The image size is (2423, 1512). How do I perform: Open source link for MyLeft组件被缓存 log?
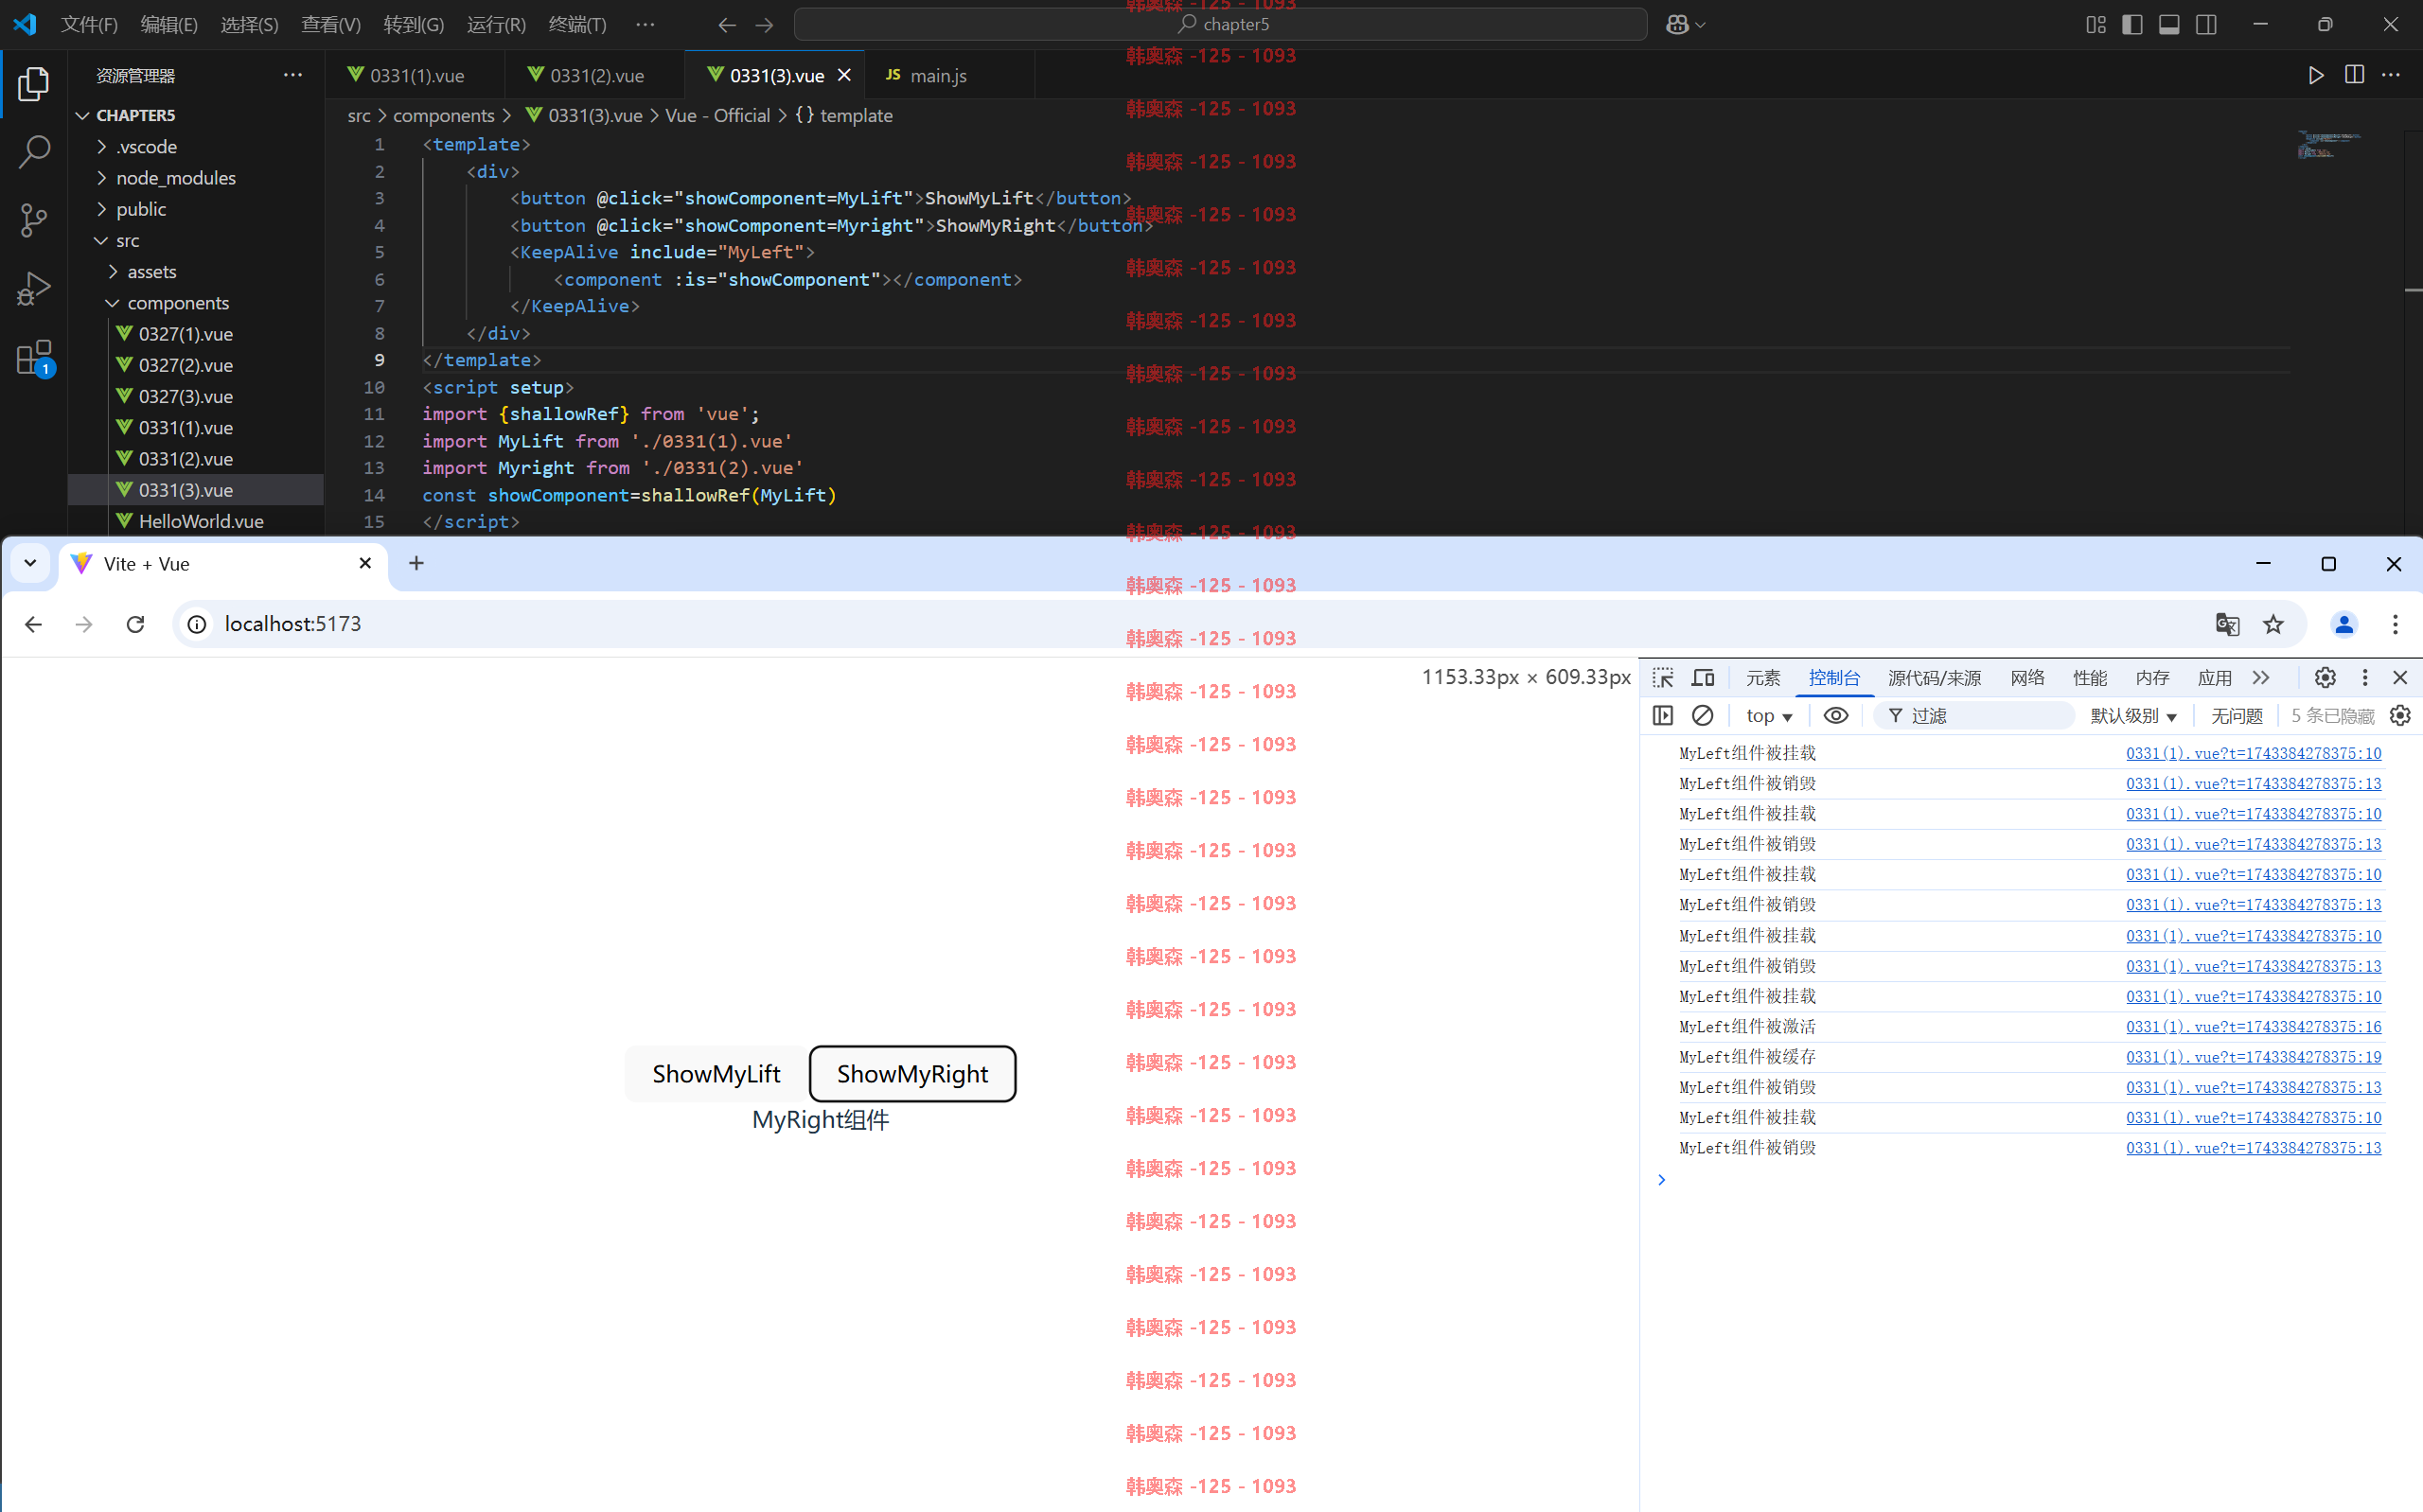pyautogui.click(x=2253, y=1056)
